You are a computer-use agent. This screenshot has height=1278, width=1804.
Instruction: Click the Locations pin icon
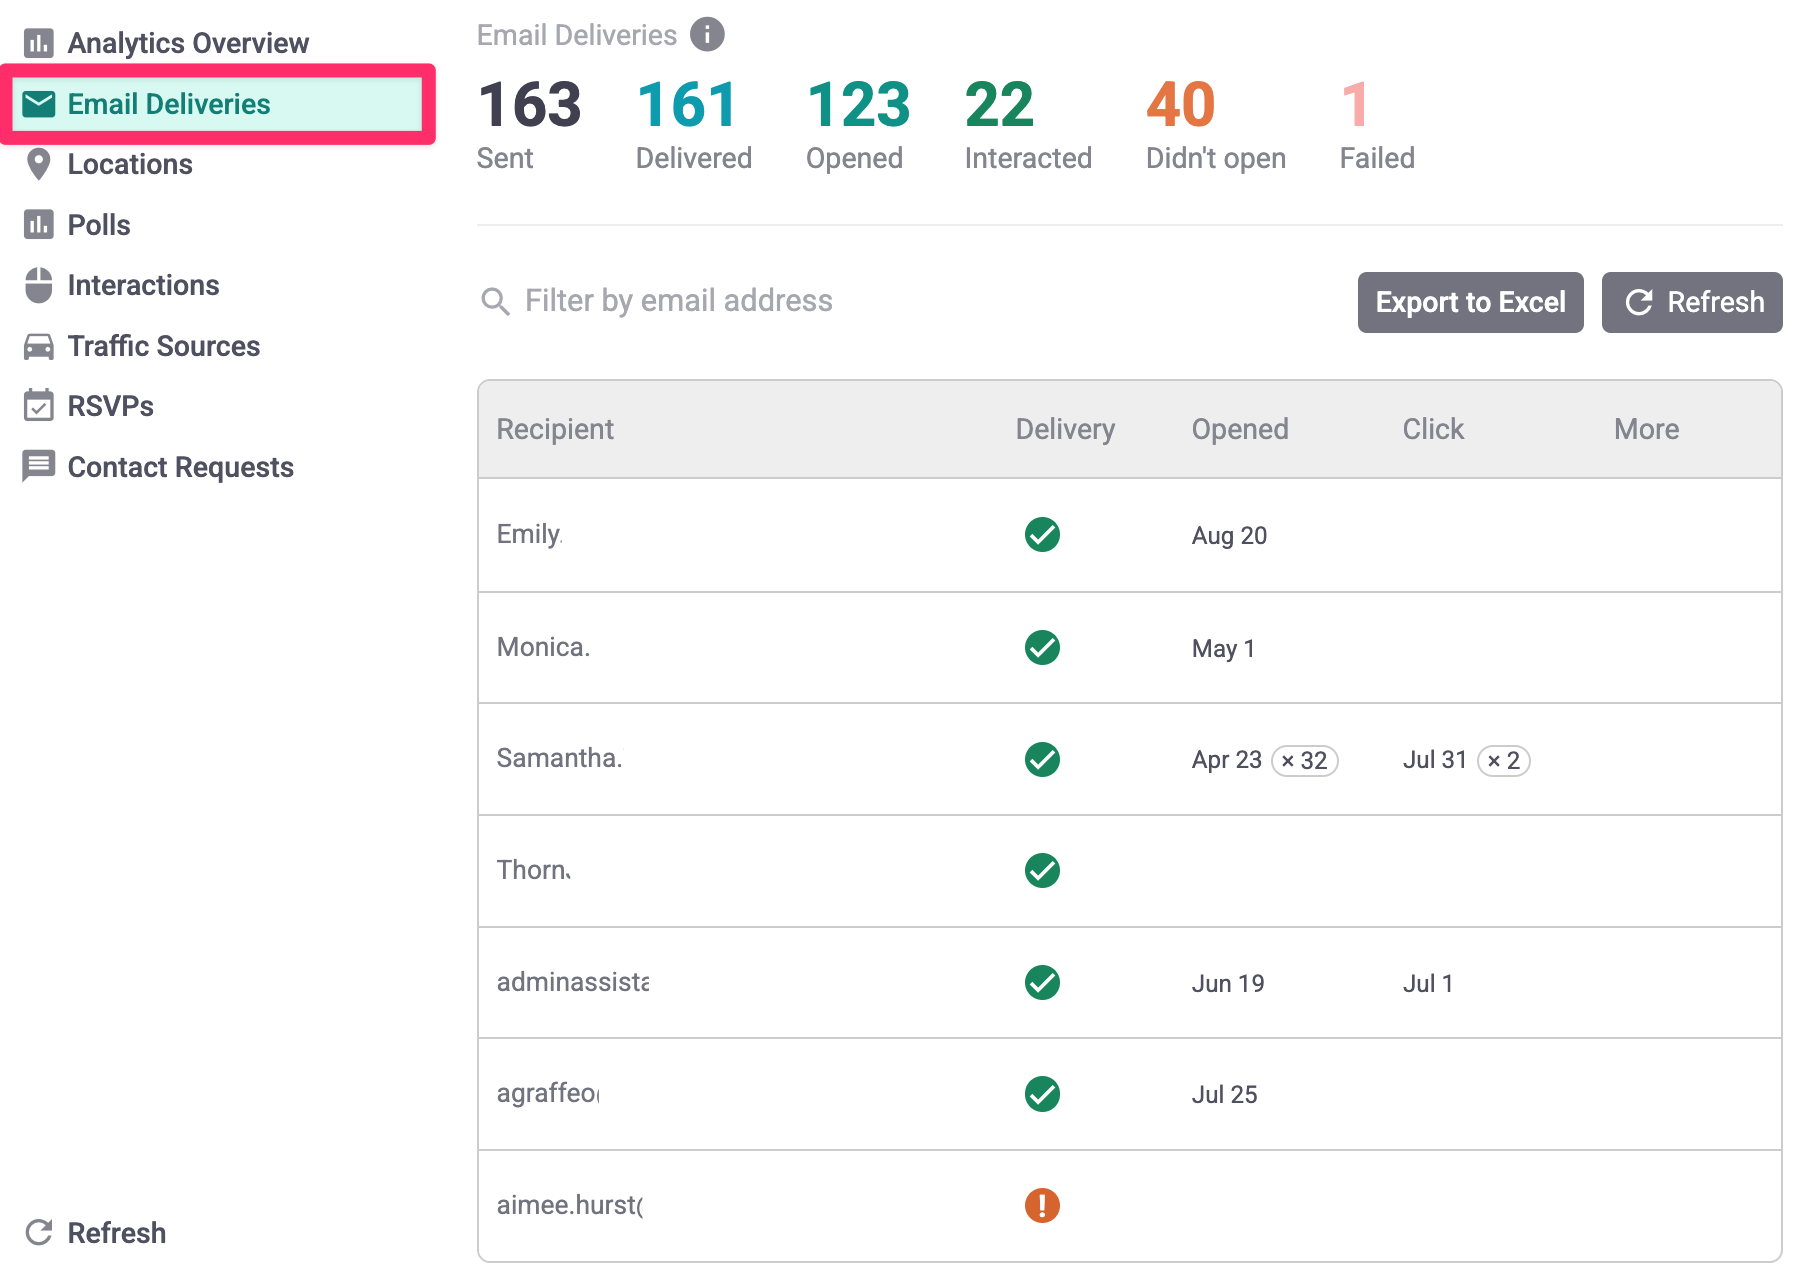(x=39, y=164)
